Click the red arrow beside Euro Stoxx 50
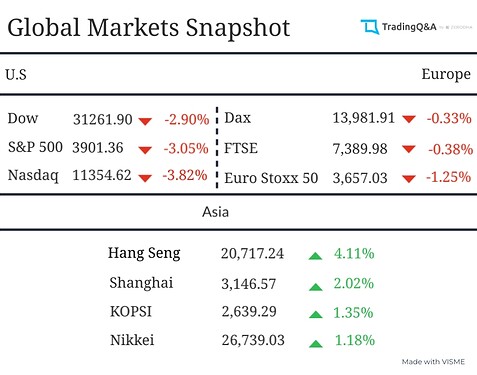The image size is (477, 375). pos(409,179)
